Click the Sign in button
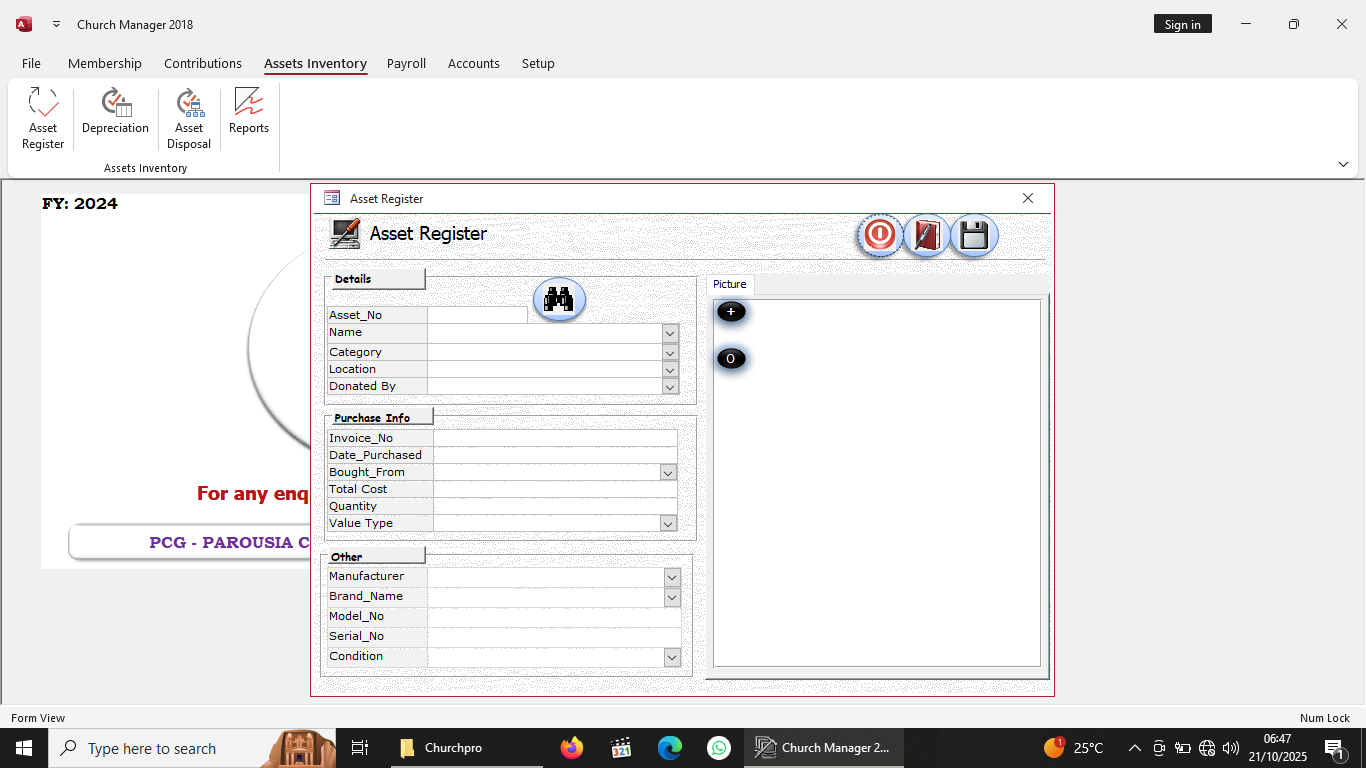Viewport: 1366px width, 768px height. pyautogui.click(x=1182, y=25)
